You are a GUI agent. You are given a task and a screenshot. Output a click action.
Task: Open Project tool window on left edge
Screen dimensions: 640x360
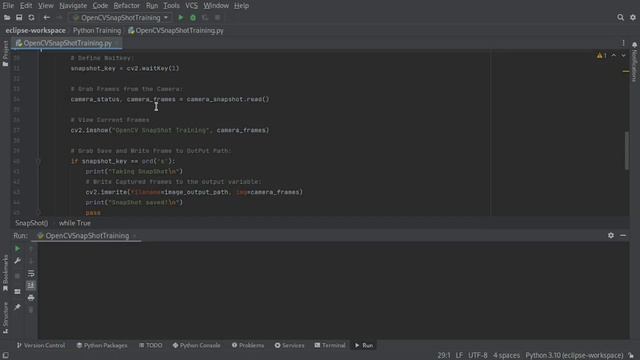[5, 53]
